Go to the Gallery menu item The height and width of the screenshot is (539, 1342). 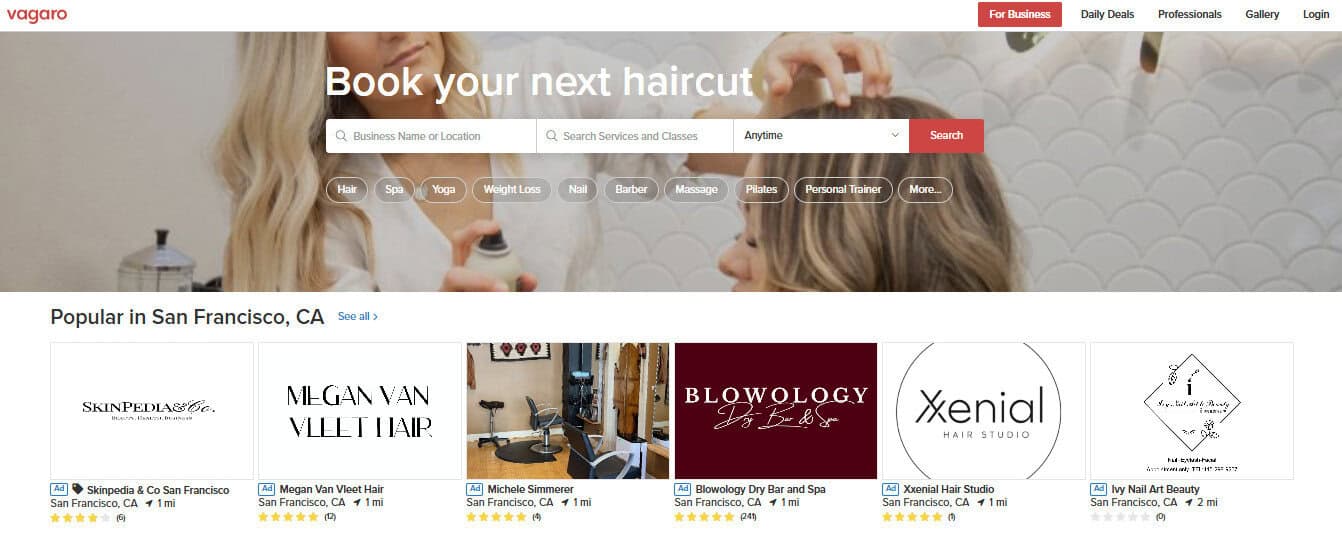(1262, 14)
